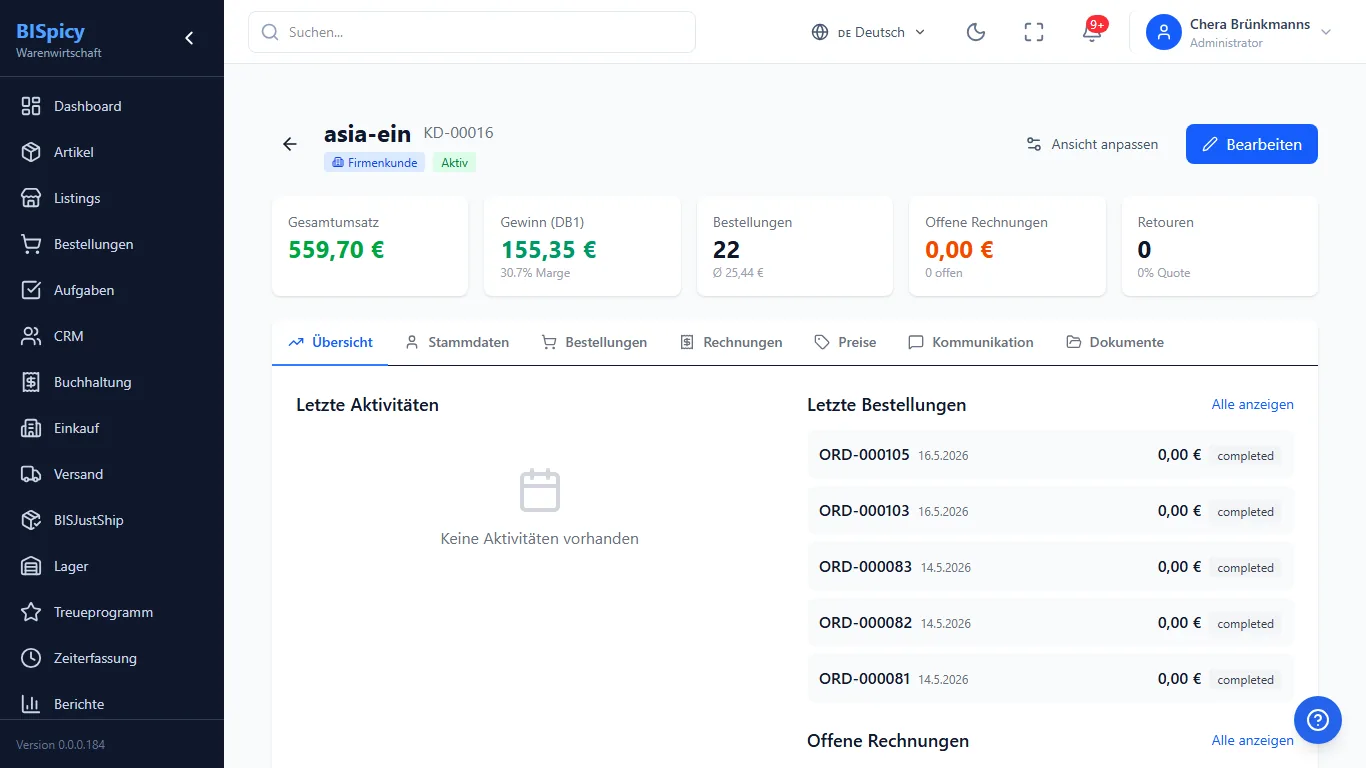Click Version 0.0.0.184 text

(60, 745)
